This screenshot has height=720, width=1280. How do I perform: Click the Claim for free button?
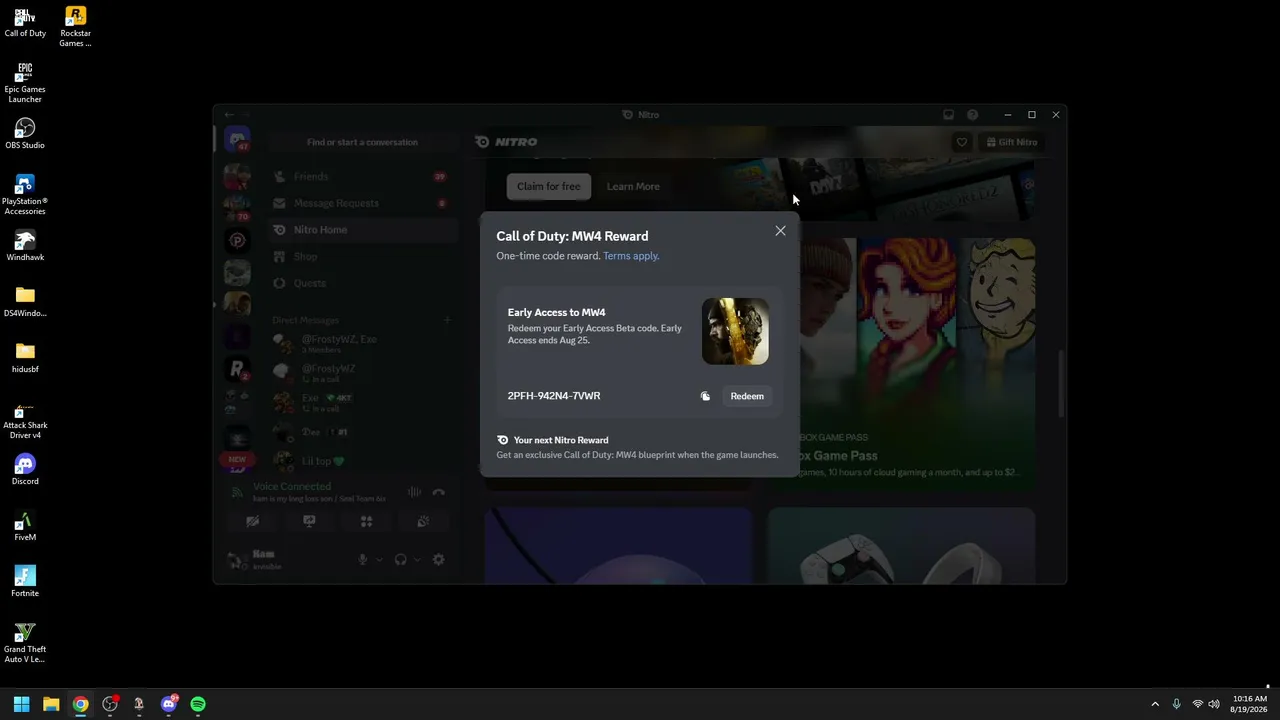coord(548,186)
